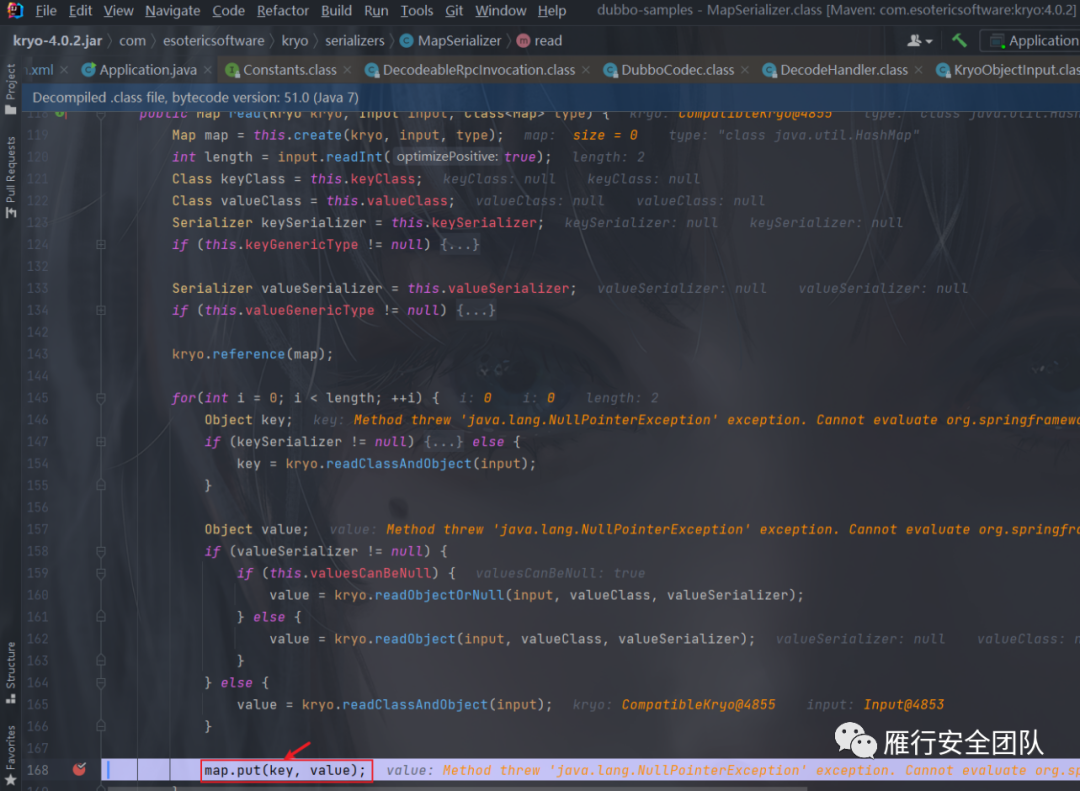This screenshot has width=1080, height=791.
Task: Expand the {...} placeholder after keyGenericType check
Action: tap(459, 245)
